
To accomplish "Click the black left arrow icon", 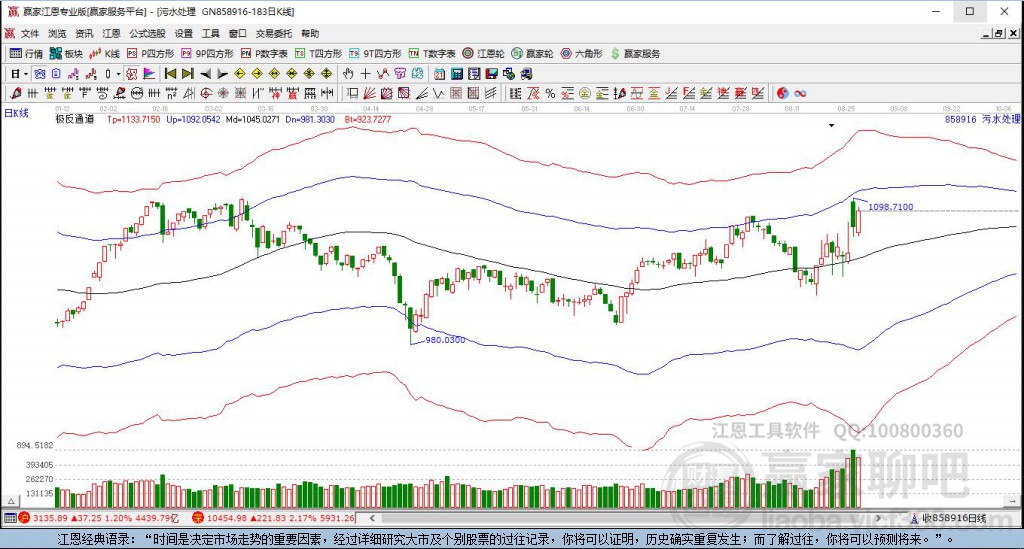I will tap(205, 74).
